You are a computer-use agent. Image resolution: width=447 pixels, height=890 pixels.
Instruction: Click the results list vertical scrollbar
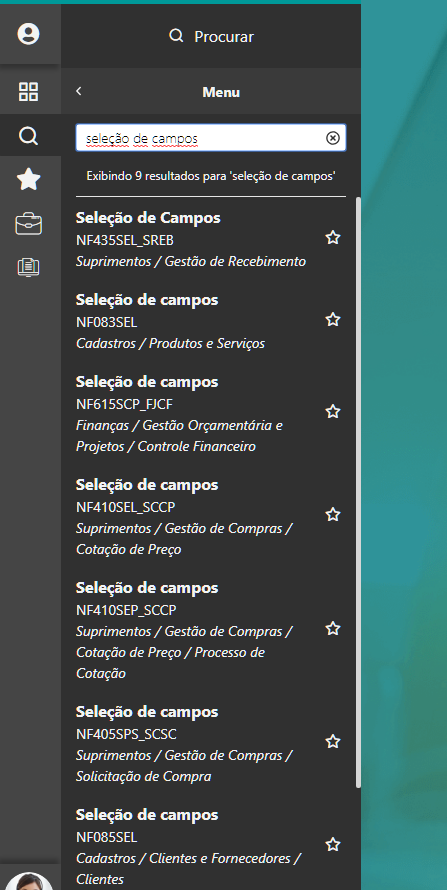point(358,492)
